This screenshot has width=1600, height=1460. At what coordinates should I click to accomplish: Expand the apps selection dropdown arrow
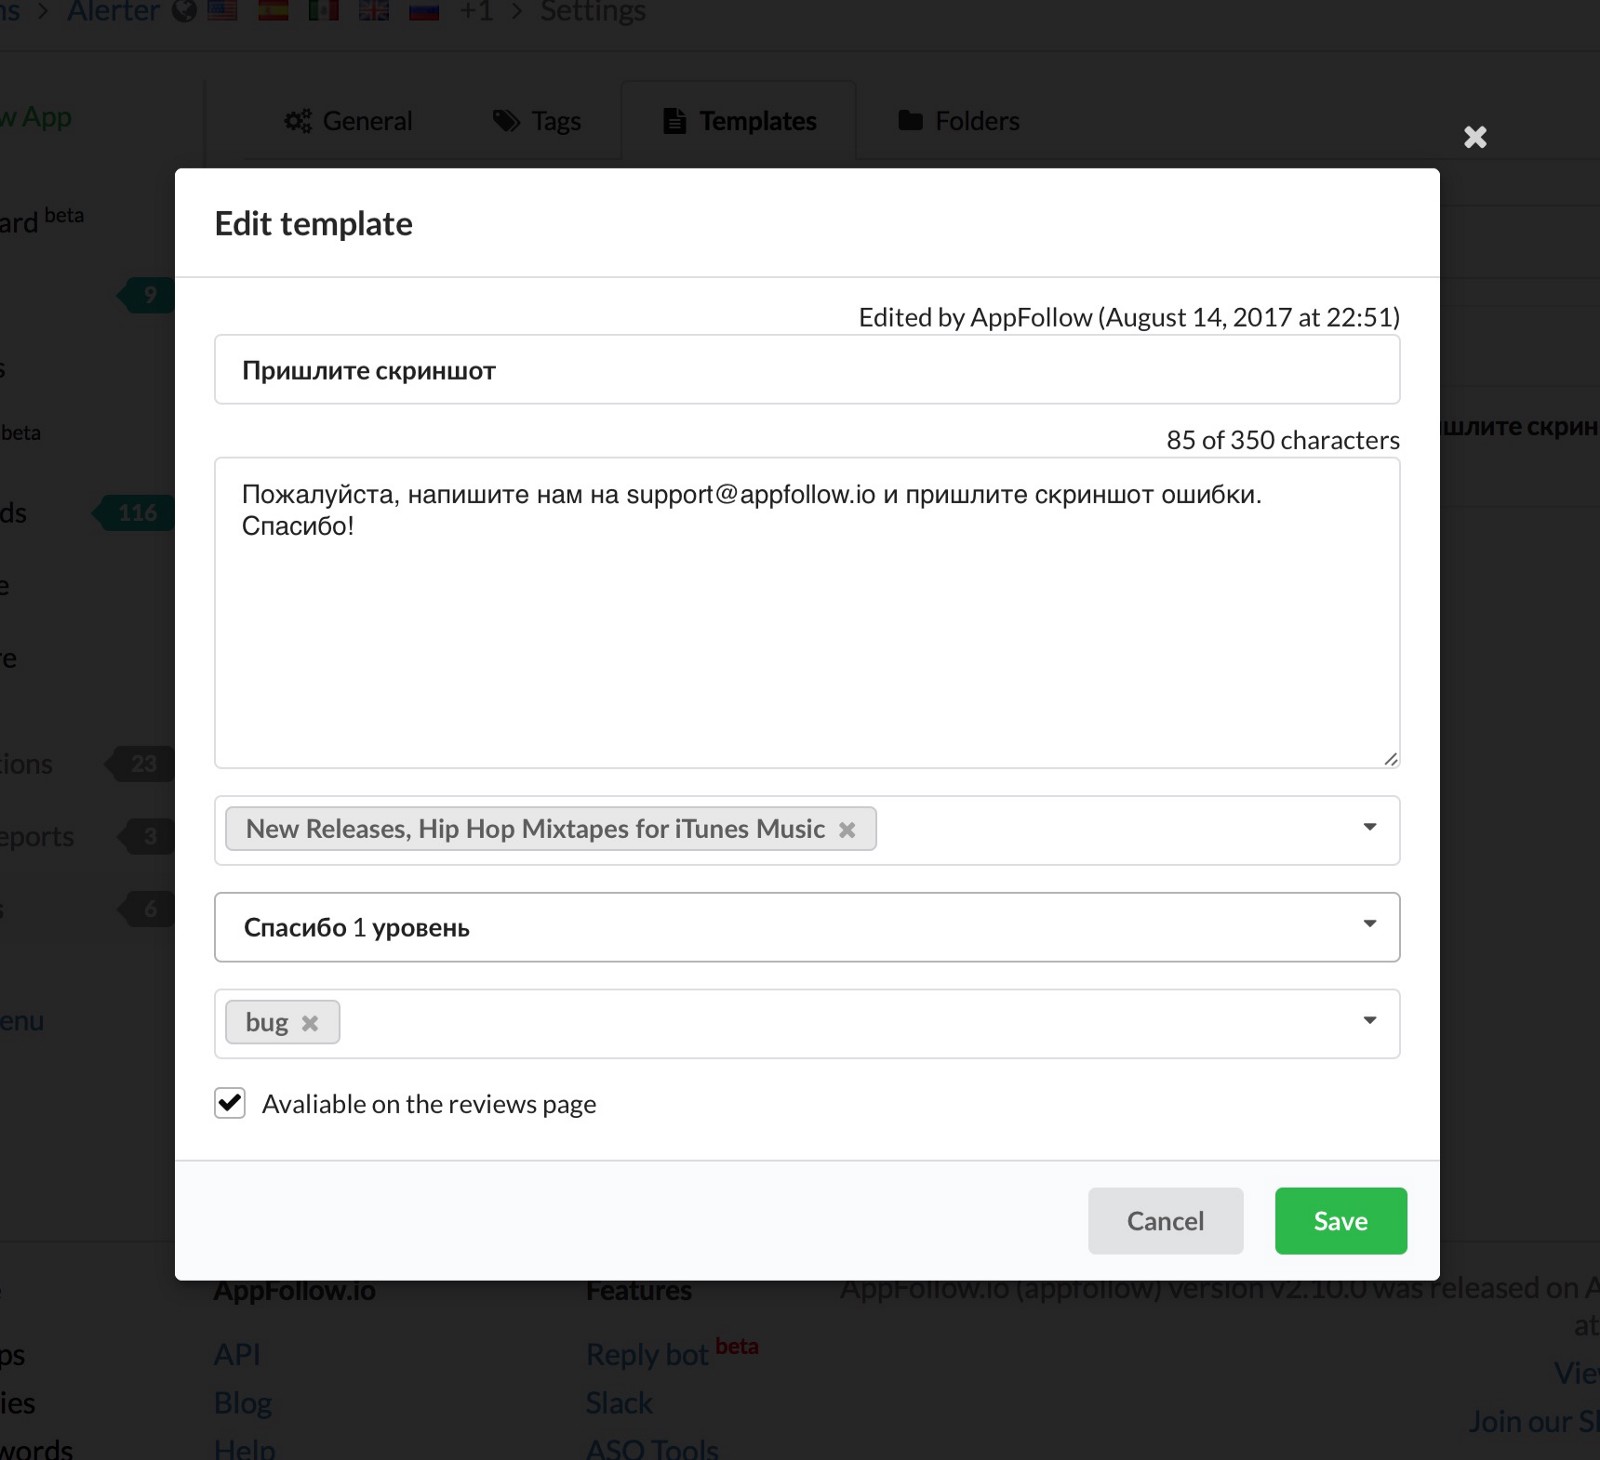coord(1369,827)
